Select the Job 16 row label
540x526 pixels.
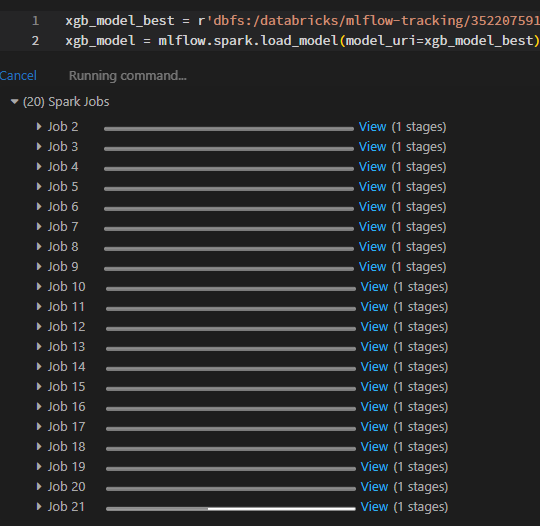coord(66,406)
